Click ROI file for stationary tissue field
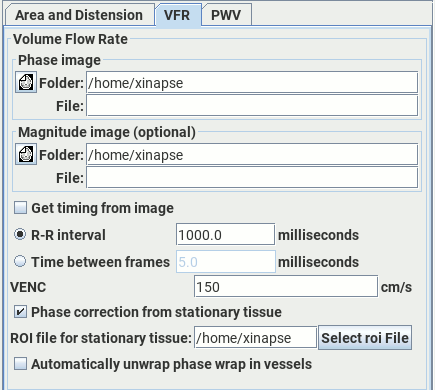Viewport: 435px width, 390px height. [x=255, y=338]
